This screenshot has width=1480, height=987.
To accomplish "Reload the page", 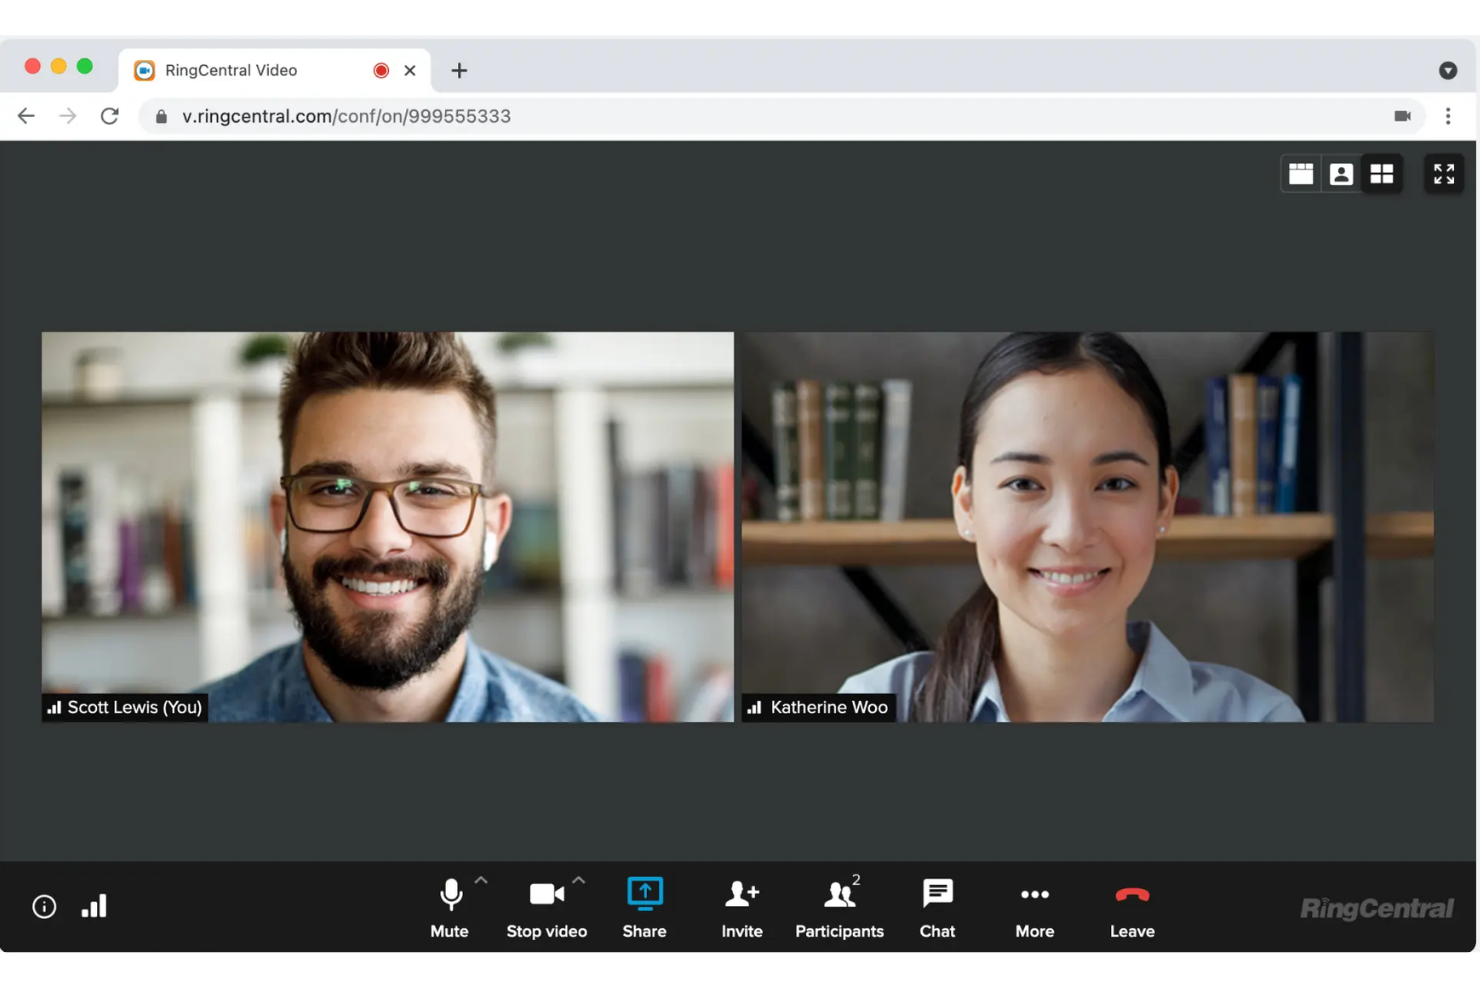I will coord(110,116).
